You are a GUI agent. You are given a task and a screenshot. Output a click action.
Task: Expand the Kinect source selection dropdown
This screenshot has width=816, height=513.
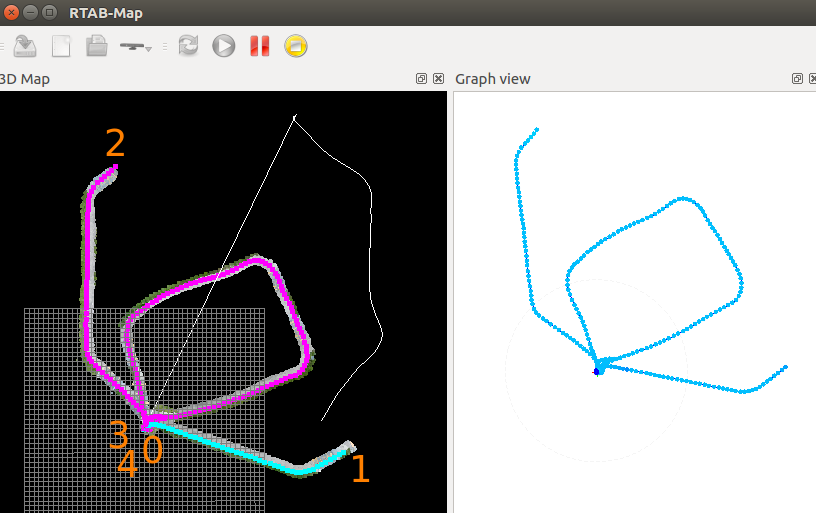pyautogui.click(x=136, y=46)
